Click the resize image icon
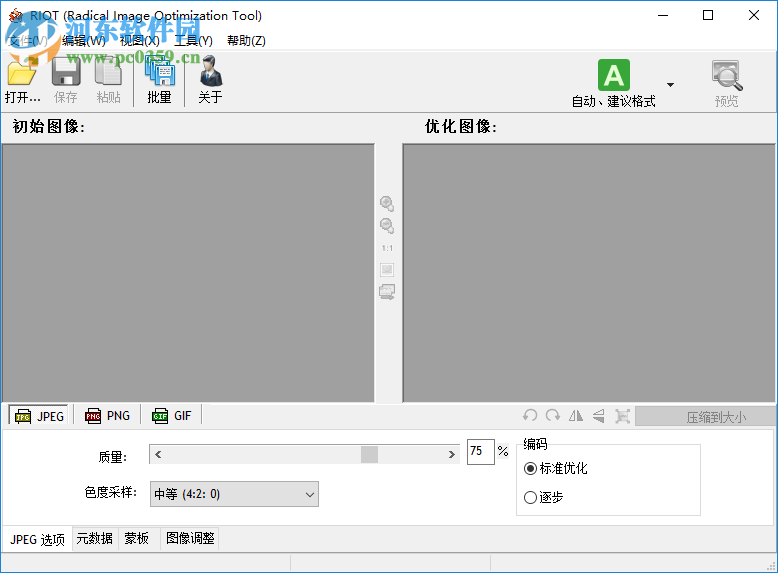 (622, 416)
